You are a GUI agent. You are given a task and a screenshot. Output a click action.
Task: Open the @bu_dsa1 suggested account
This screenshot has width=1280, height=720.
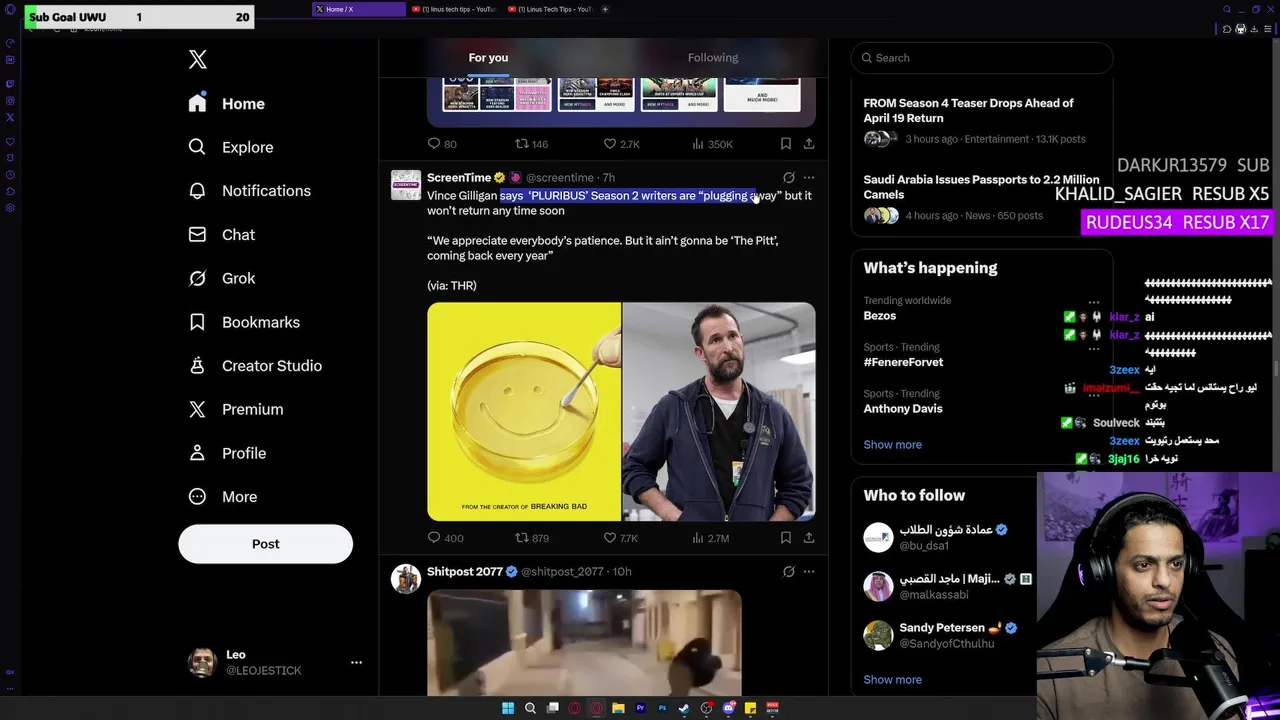pos(945,538)
